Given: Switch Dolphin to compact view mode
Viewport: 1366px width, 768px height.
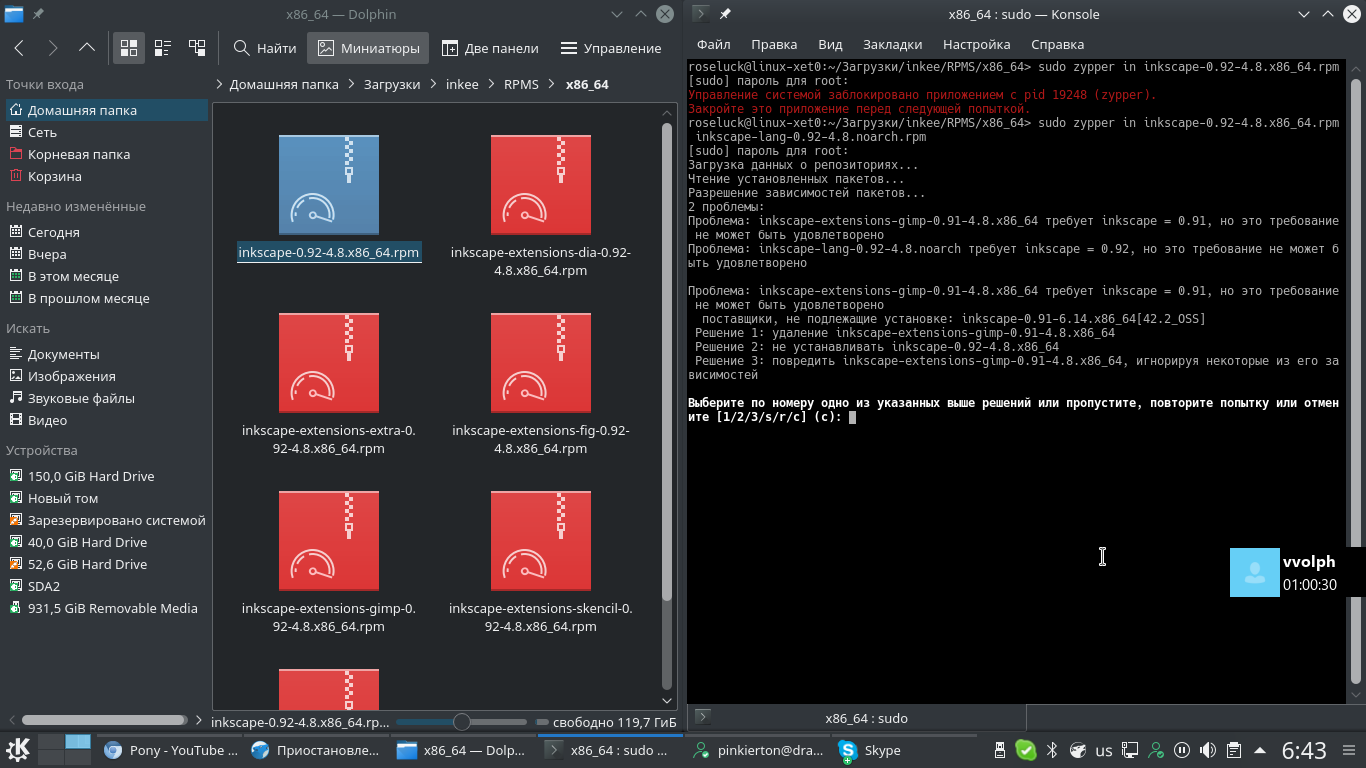Looking at the screenshot, I should (163, 48).
